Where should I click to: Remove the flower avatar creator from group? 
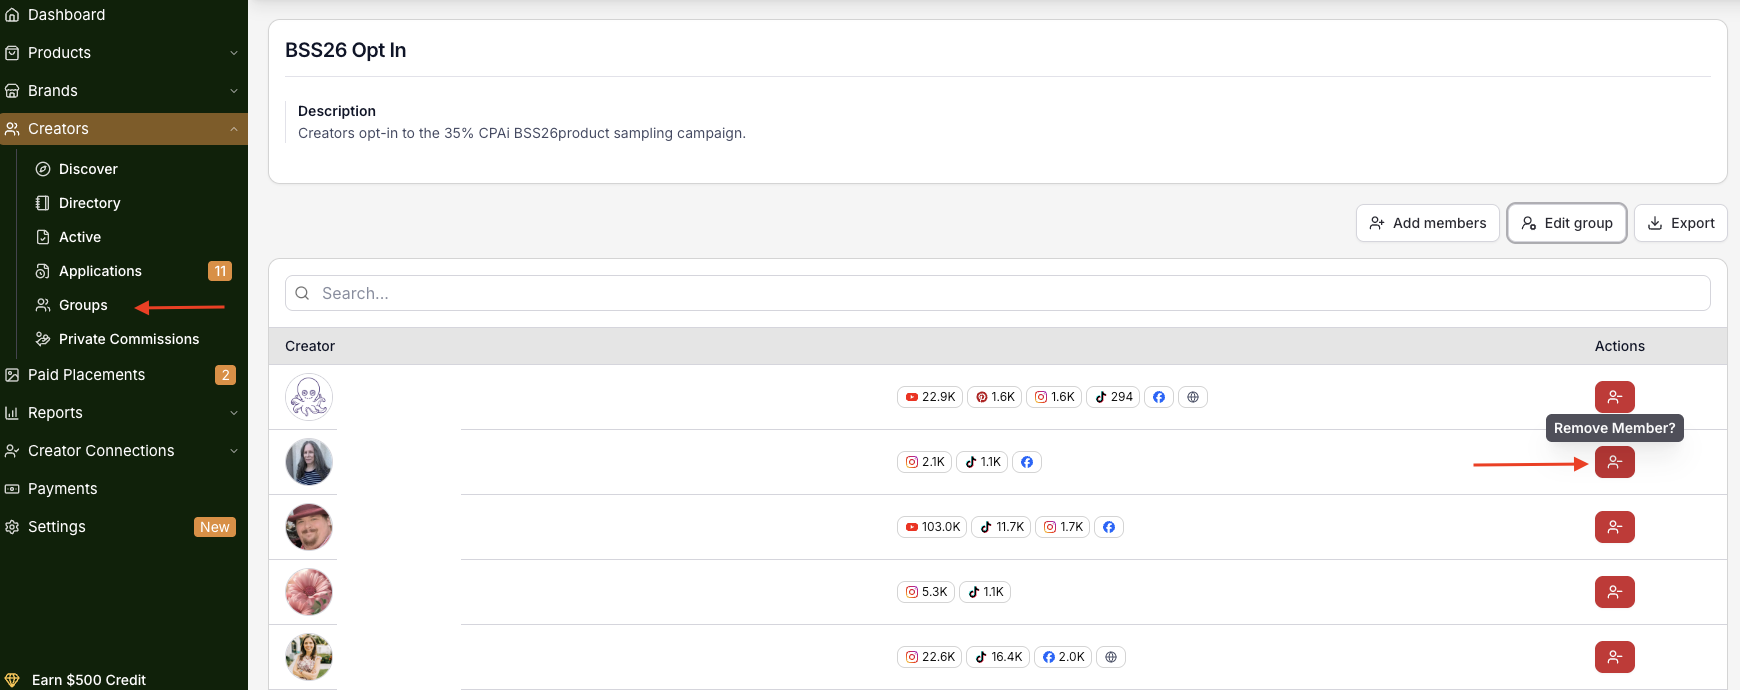[x=1614, y=592]
